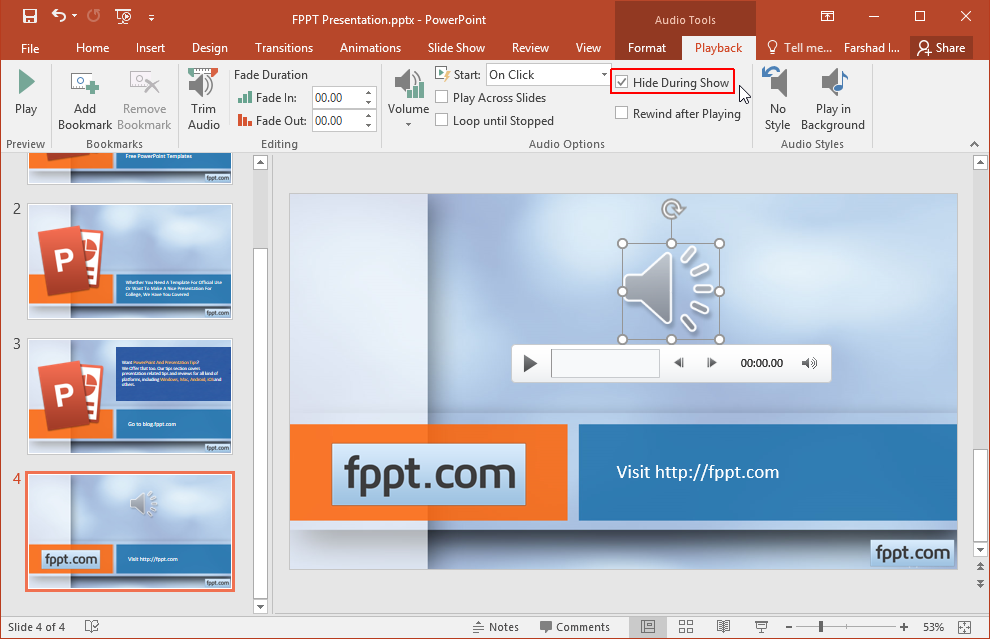
Task: Select slide 2 thumbnail
Action: (130, 261)
